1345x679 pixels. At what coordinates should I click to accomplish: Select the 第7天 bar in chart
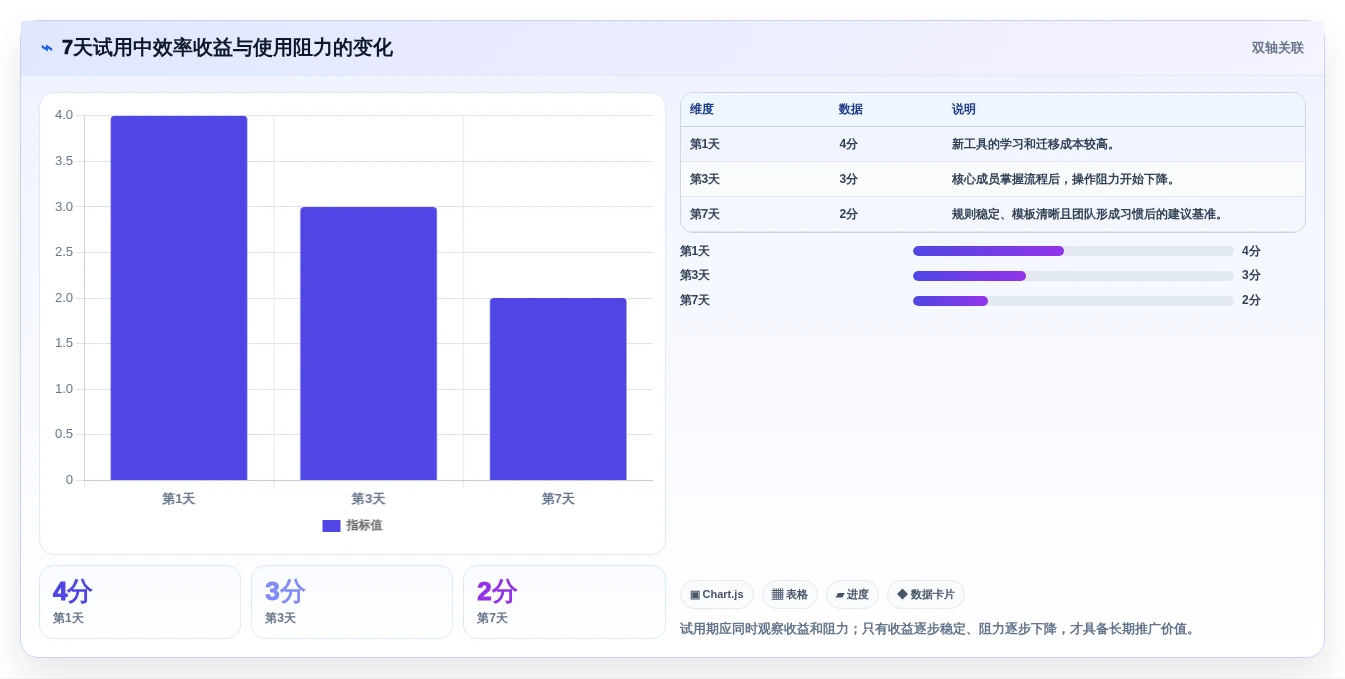coord(558,389)
